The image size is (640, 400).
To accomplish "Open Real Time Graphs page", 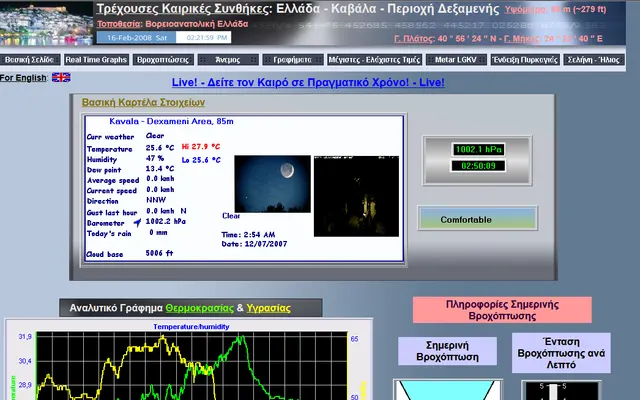I will pyautogui.click(x=96, y=60).
